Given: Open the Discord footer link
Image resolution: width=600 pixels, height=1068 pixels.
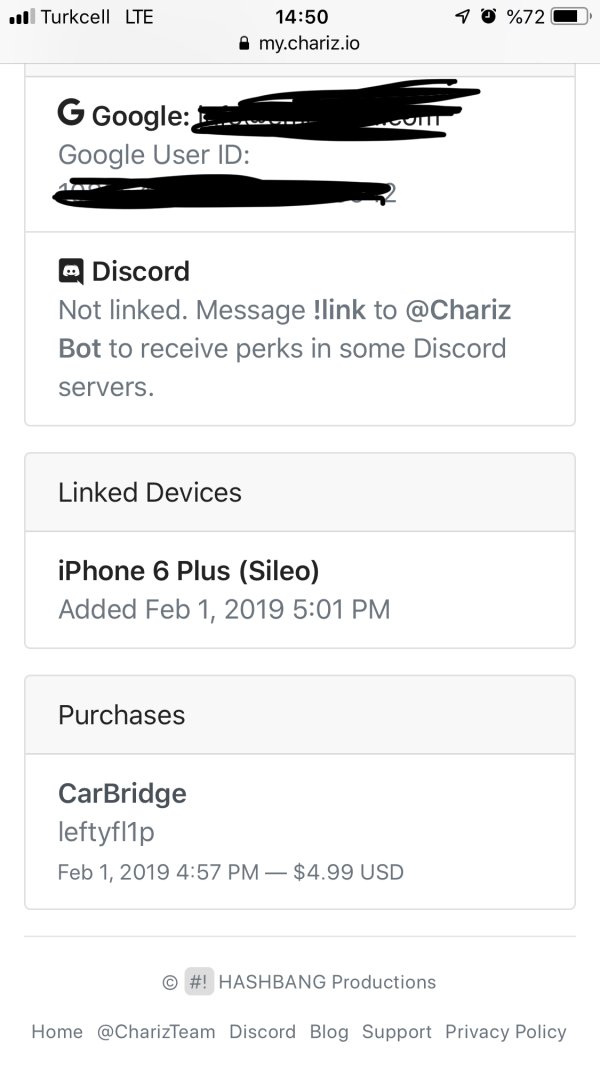Looking at the screenshot, I should click(262, 1032).
